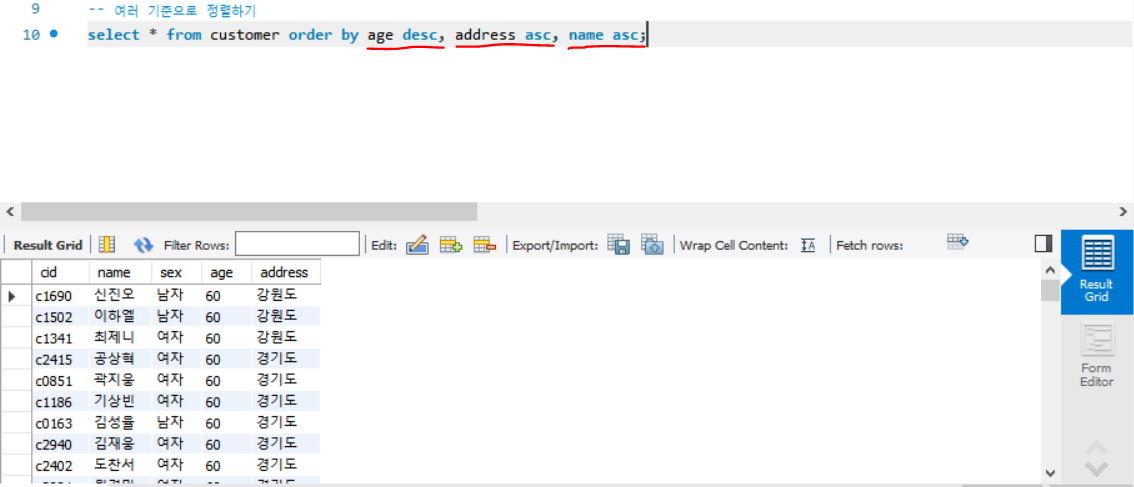Select the name cell 곽지웅
Image resolution: width=1134 pixels, height=487 pixels.
pos(120,380)
